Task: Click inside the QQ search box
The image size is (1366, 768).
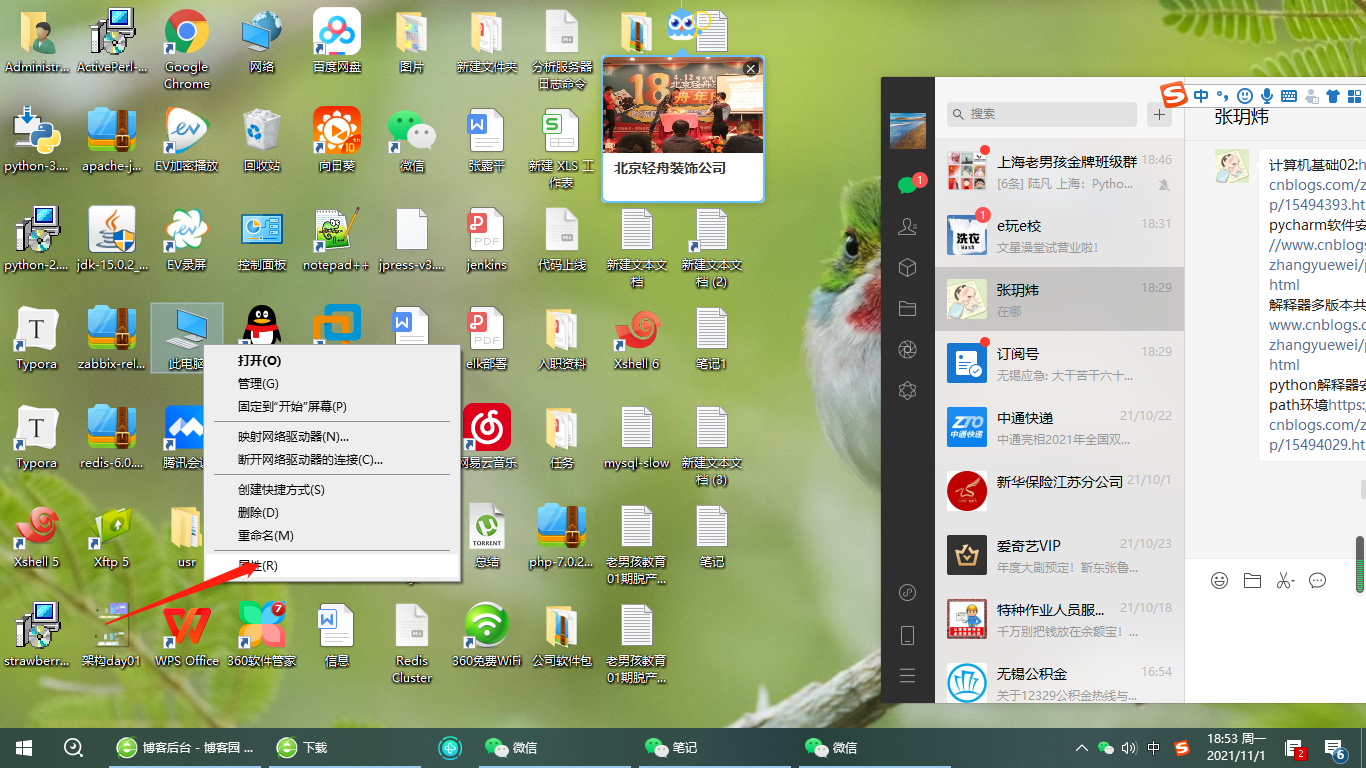Action: click(x=1040, y=114)
